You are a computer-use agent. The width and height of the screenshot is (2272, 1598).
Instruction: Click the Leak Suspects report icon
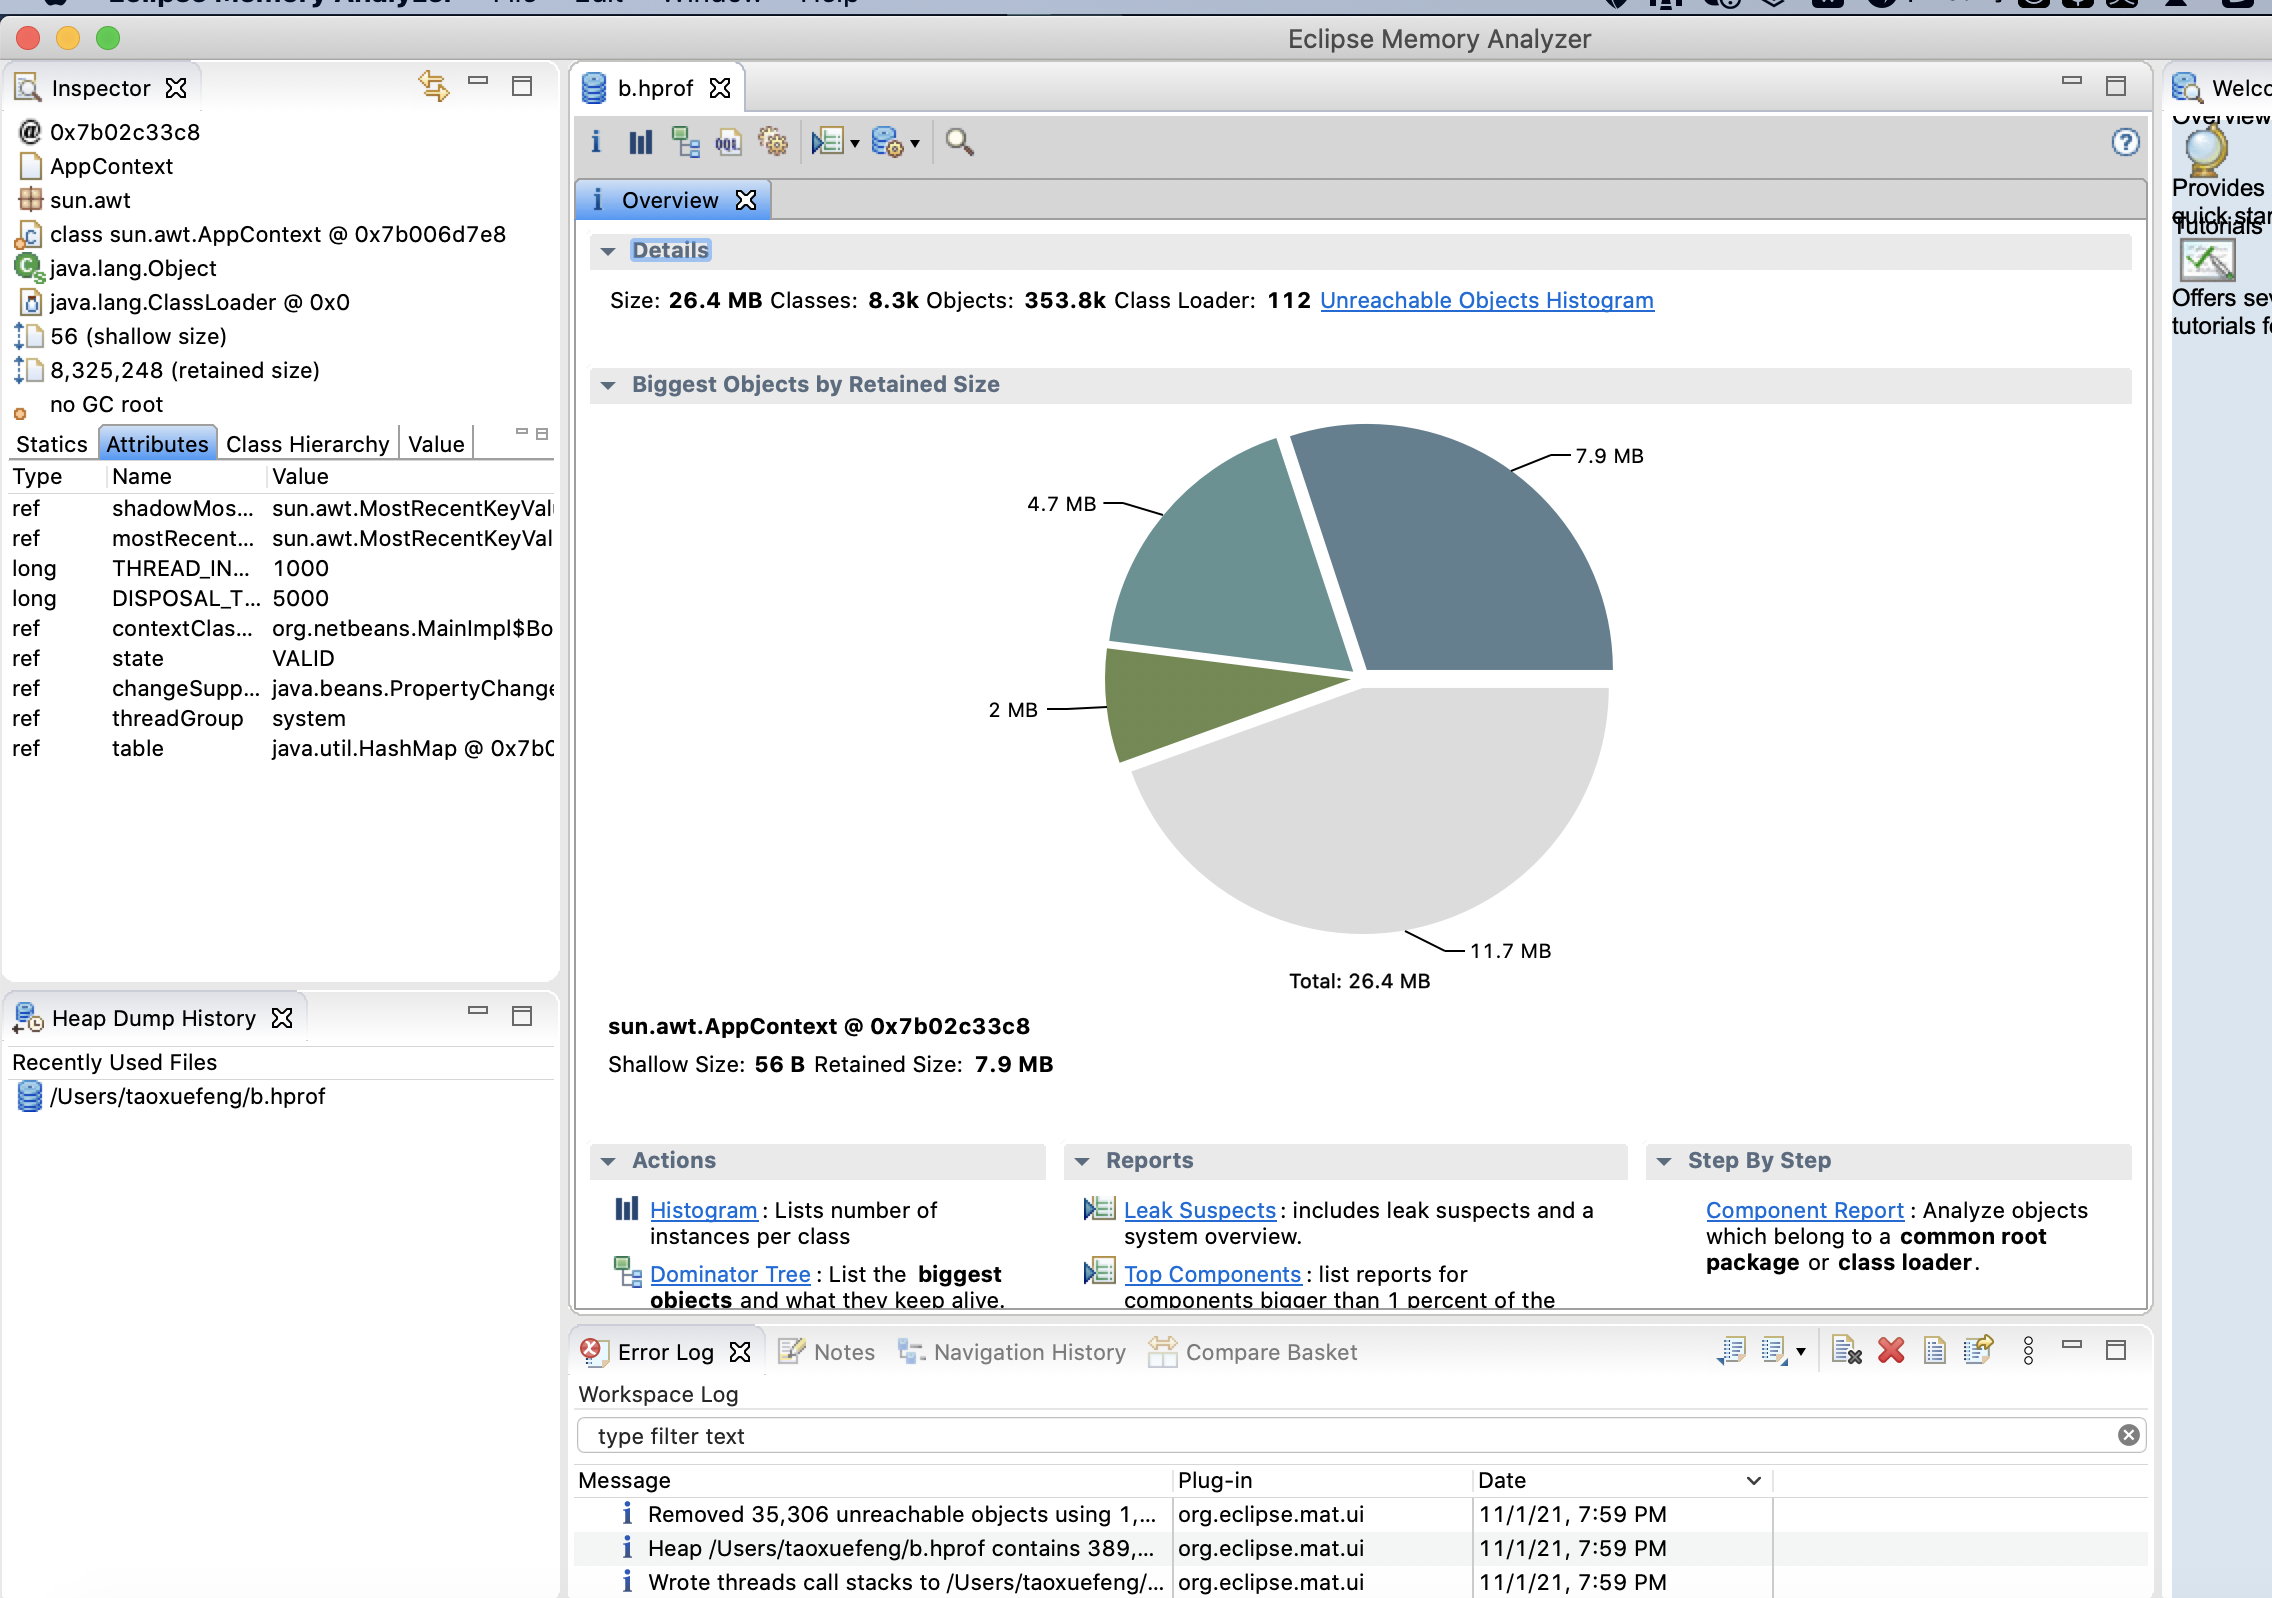point(1099,1209)
